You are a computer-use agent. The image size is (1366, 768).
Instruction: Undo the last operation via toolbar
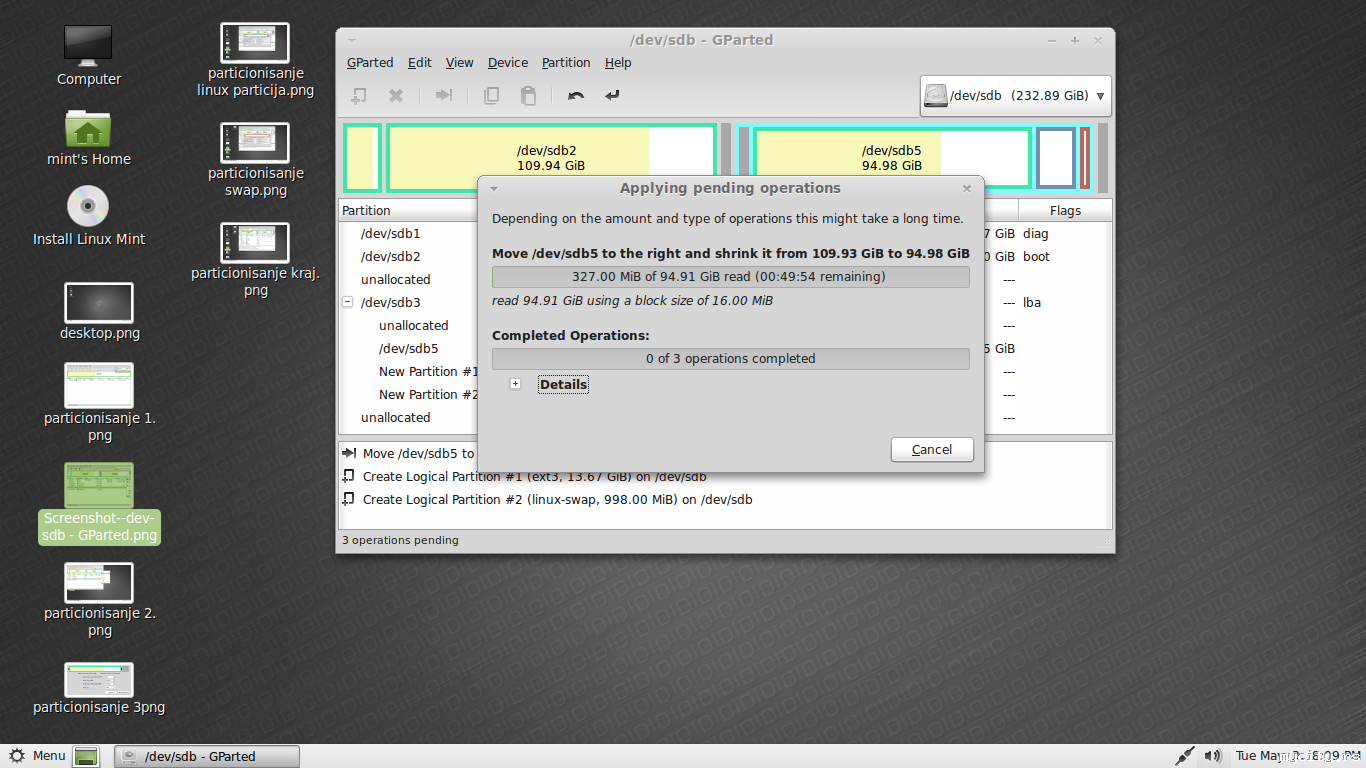pos(576,96)
